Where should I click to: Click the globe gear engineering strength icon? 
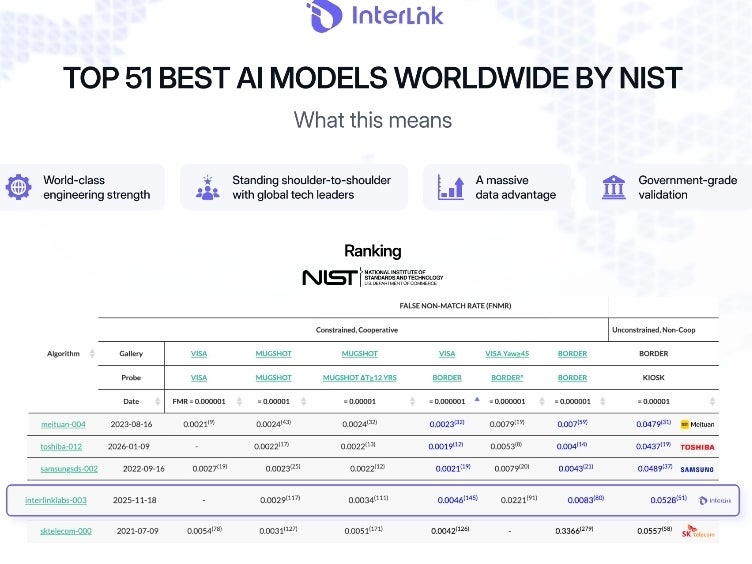point(19,187)
